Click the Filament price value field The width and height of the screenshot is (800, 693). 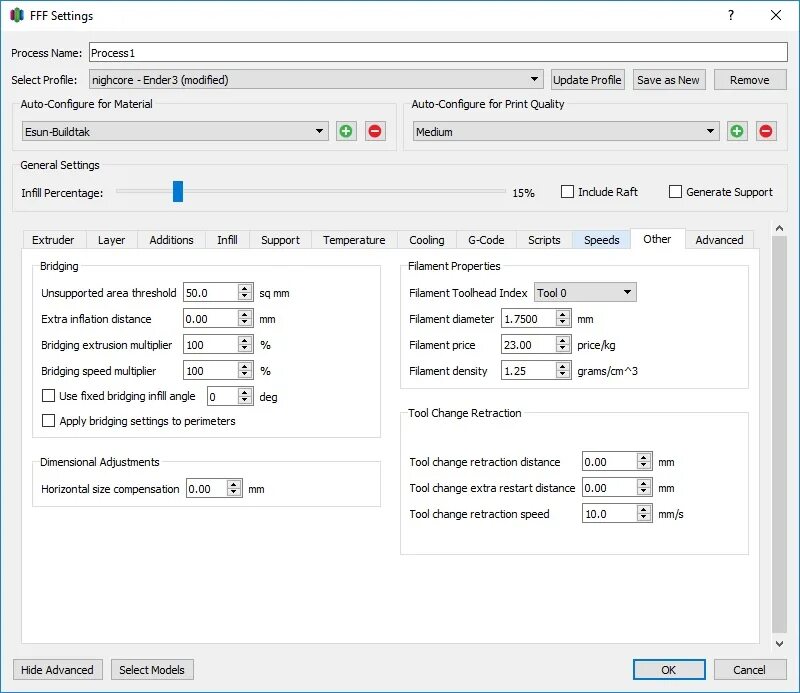[529, 344]
